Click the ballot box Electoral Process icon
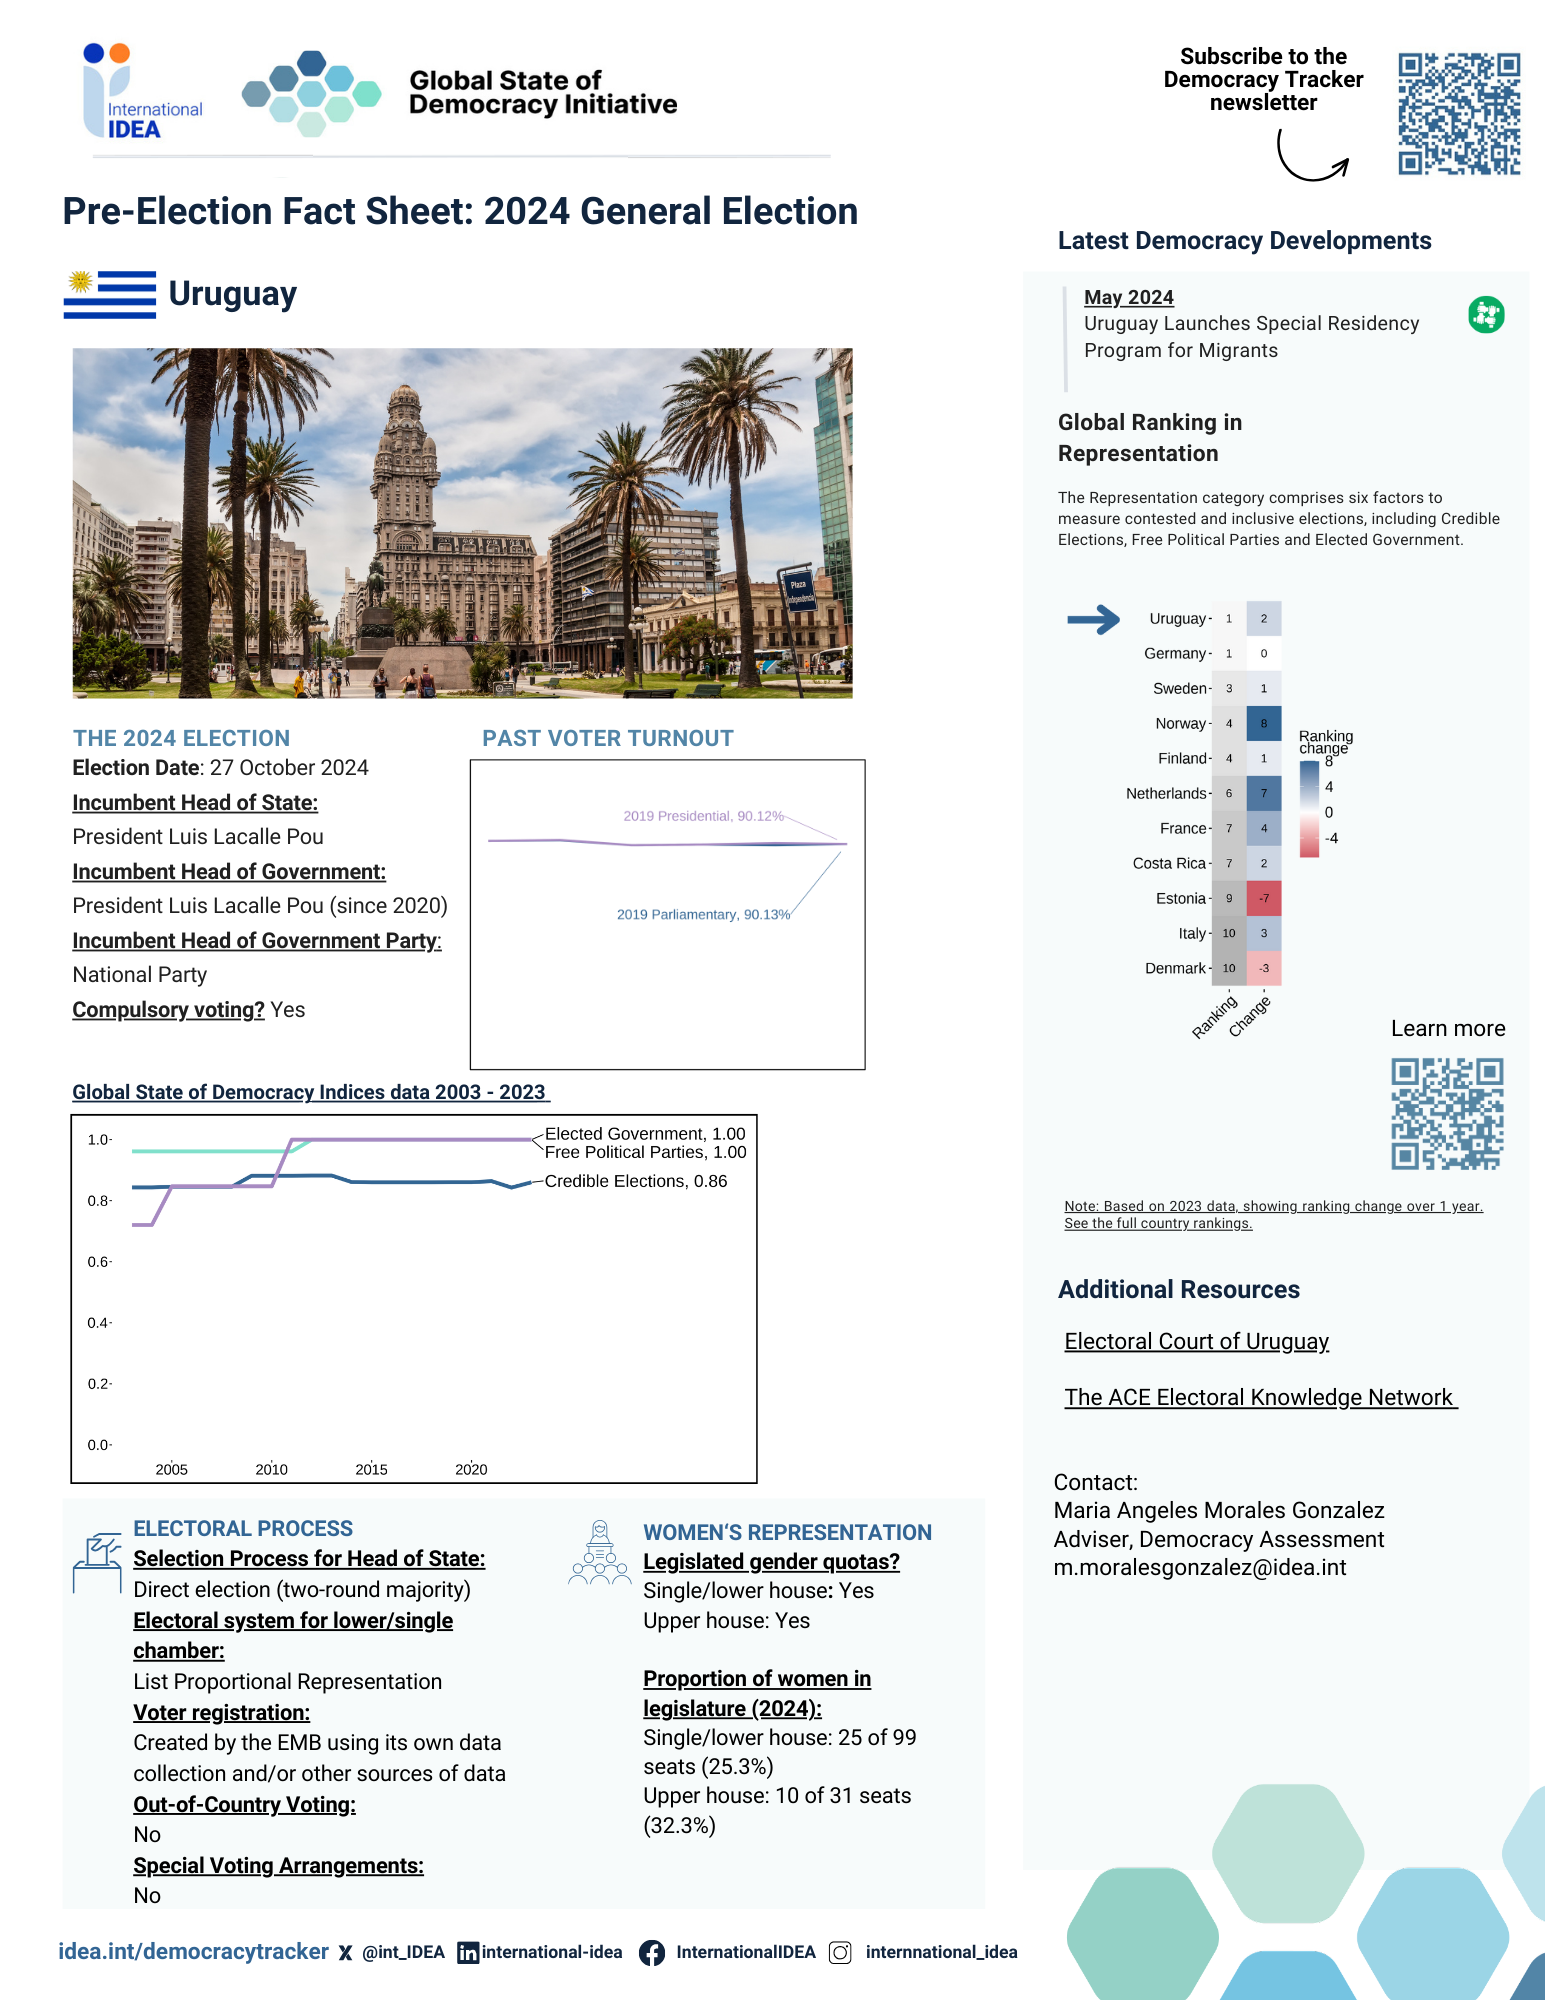Screen dimensions: 1545x2000 click(x=97, y=1561)
